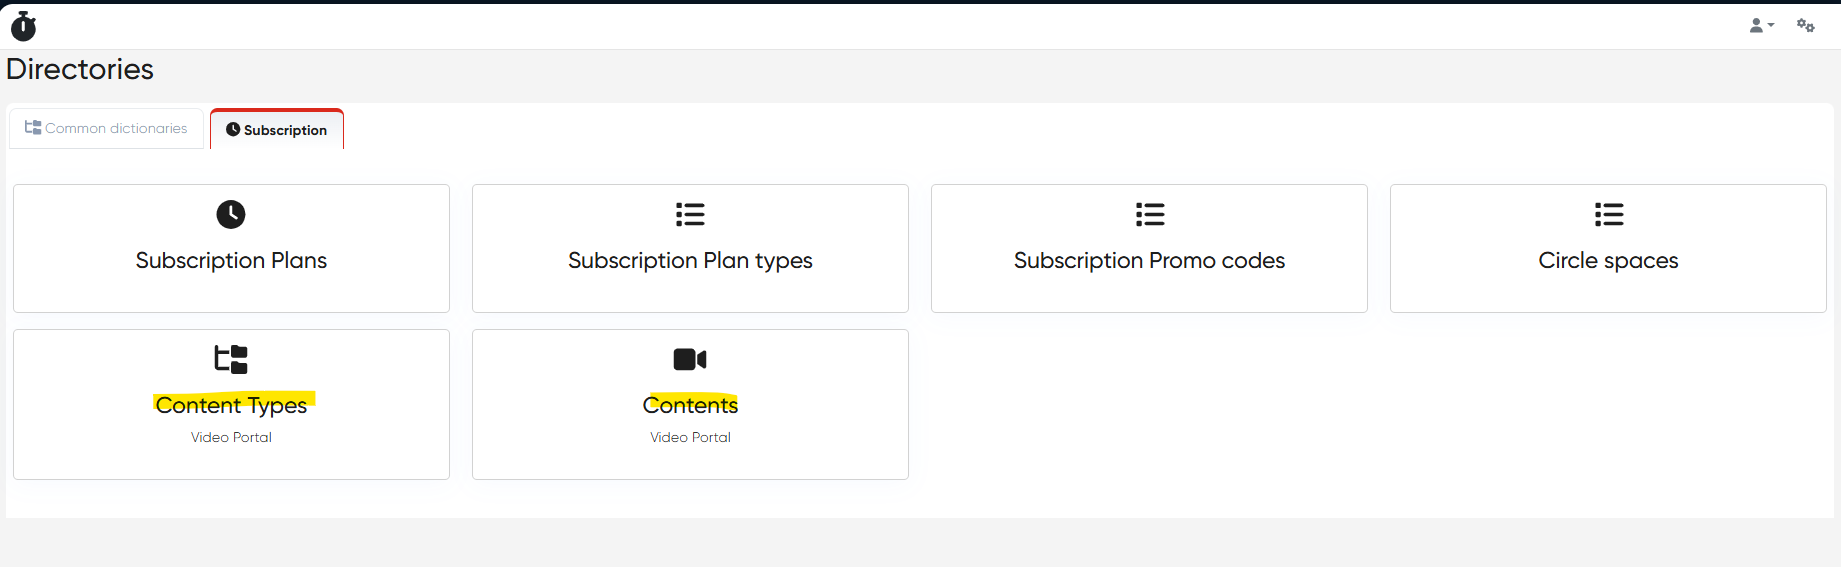Viewport: 1841px width, 567px height.
Task: Open Subscription Plan types directory
Action: (690, 261)
